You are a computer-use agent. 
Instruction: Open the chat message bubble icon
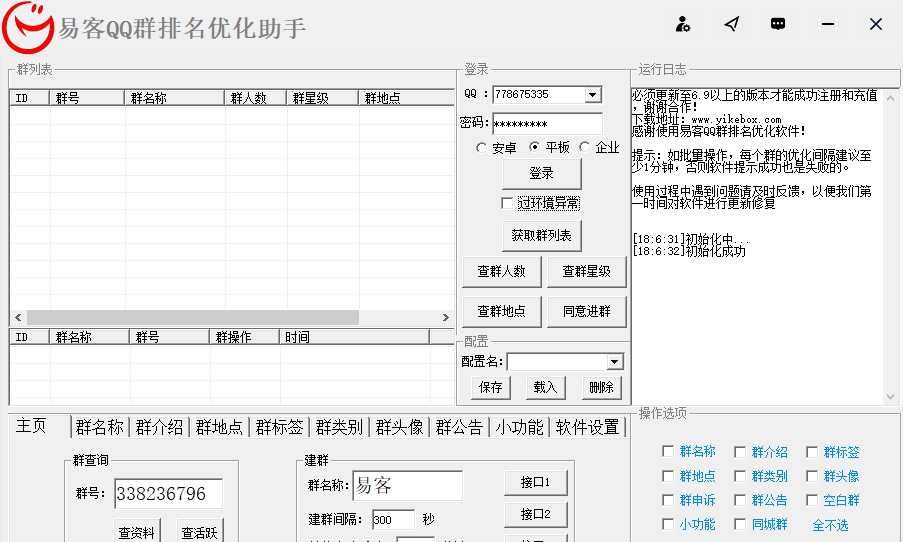coord(778,24)
